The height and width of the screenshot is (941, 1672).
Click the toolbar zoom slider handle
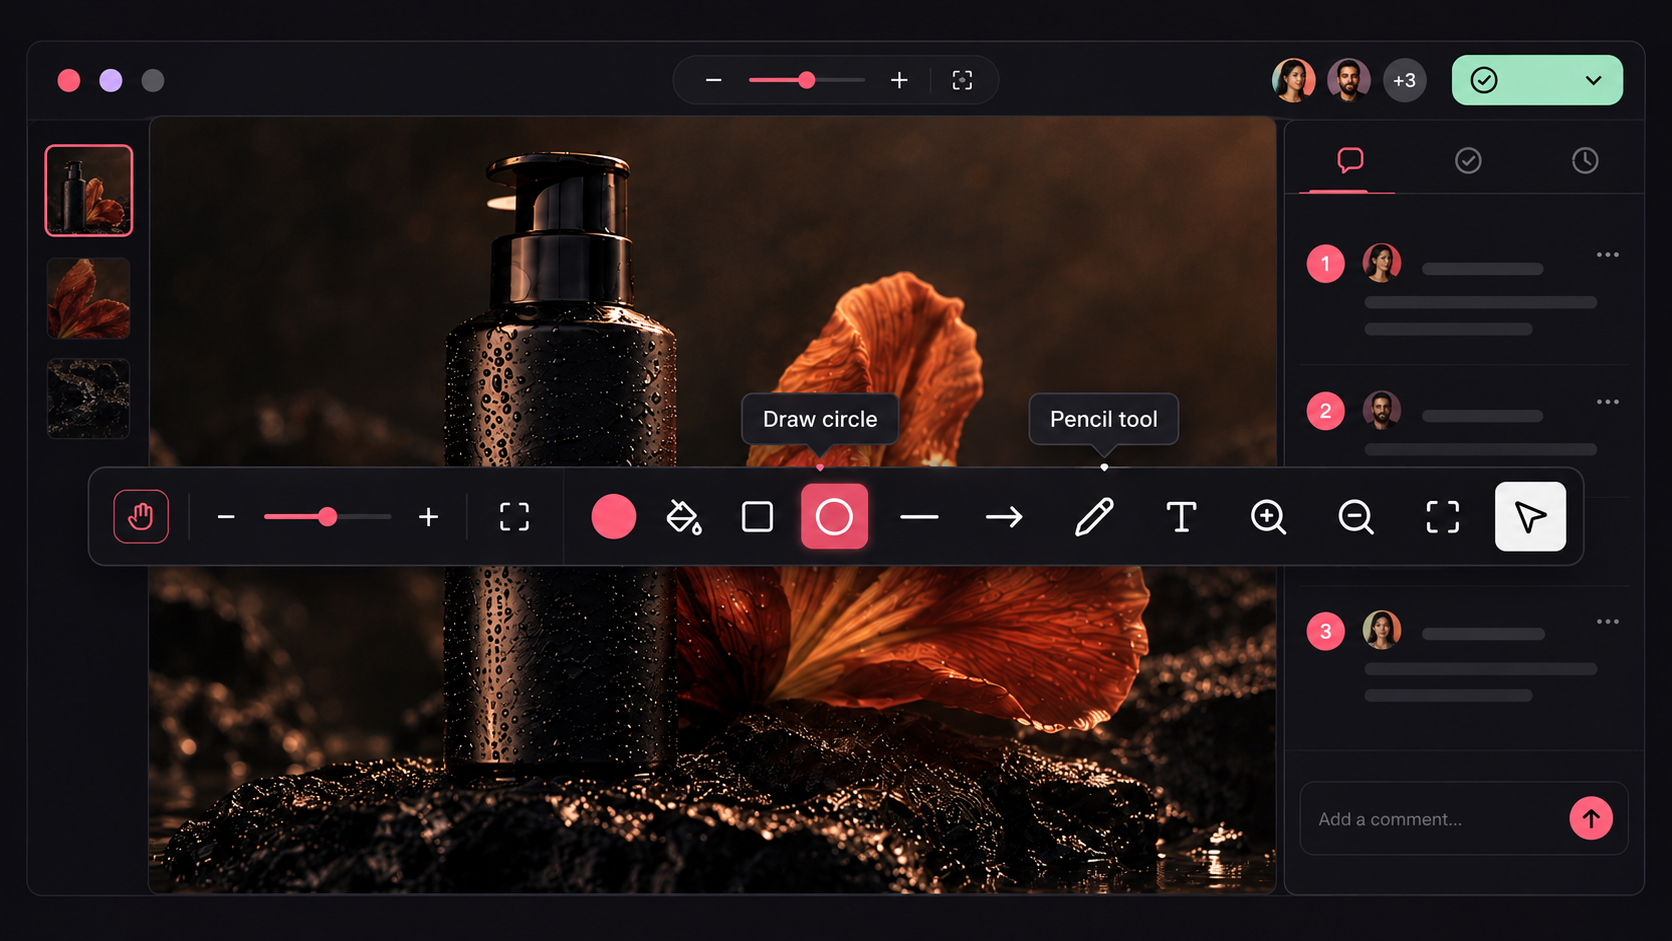pos(327,517)
